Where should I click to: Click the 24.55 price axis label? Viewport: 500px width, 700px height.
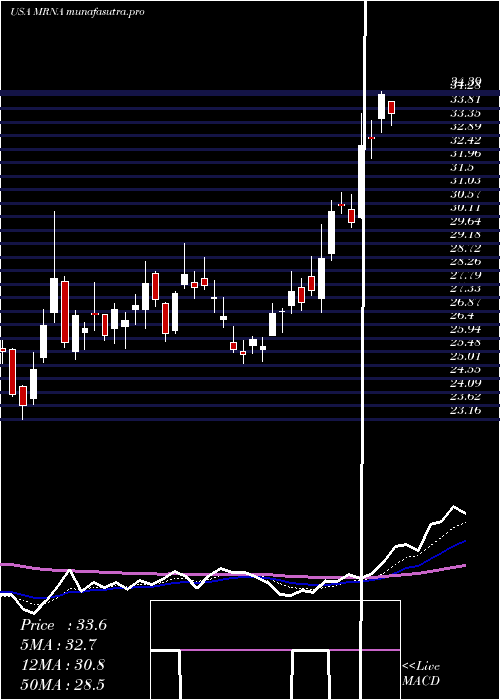pyautogui.click(x=466, y=369)
